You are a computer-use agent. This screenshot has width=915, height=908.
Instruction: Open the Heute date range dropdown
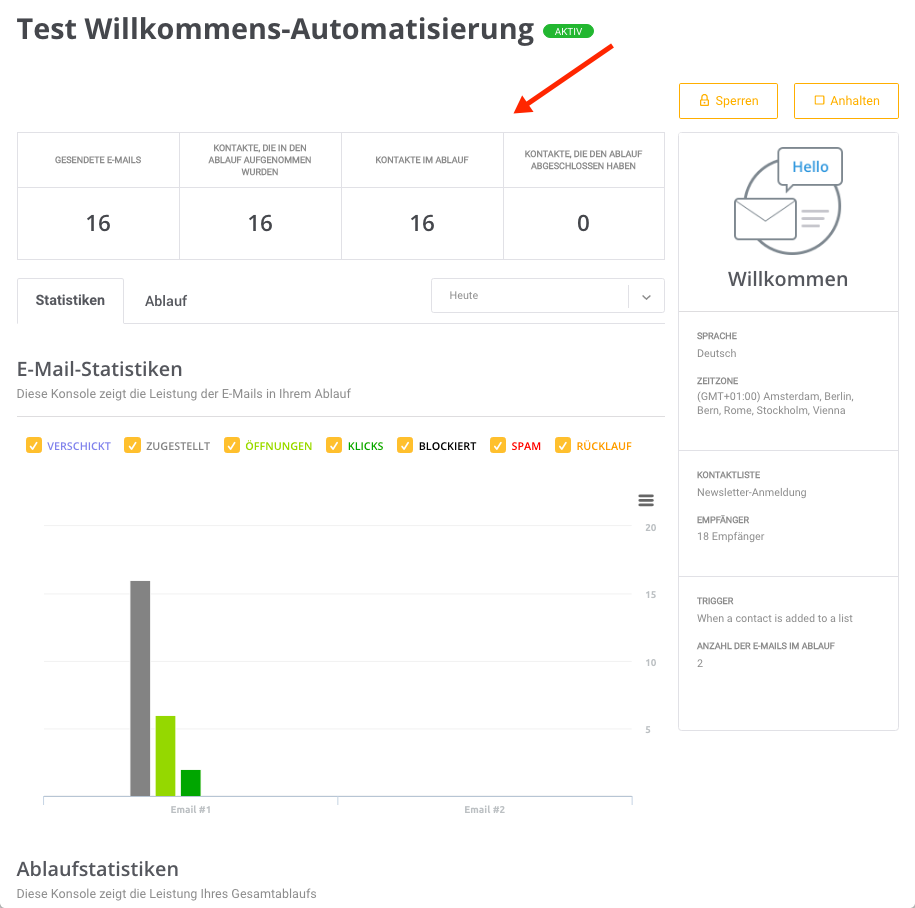click(x=547, y=295)
